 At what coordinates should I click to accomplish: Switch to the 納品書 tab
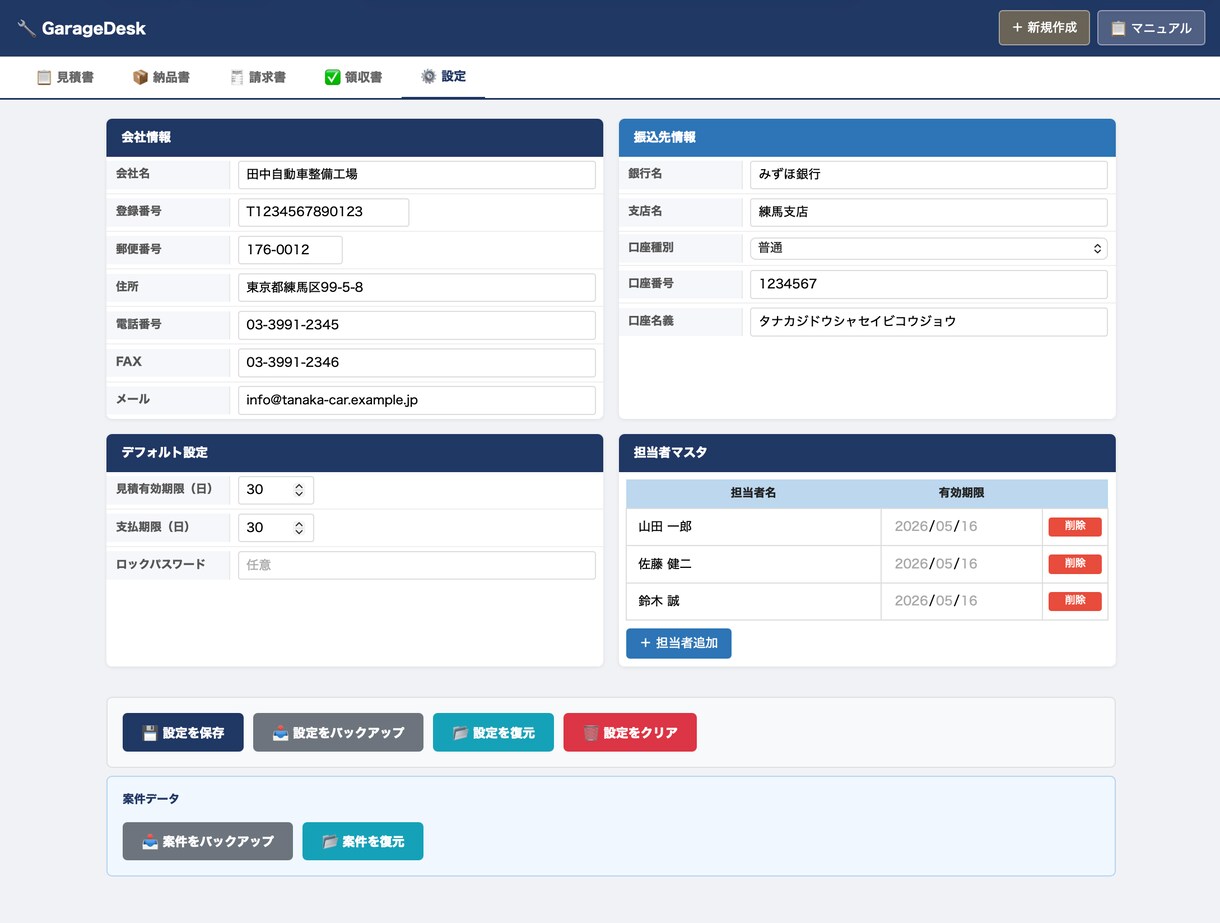[161, 77]
